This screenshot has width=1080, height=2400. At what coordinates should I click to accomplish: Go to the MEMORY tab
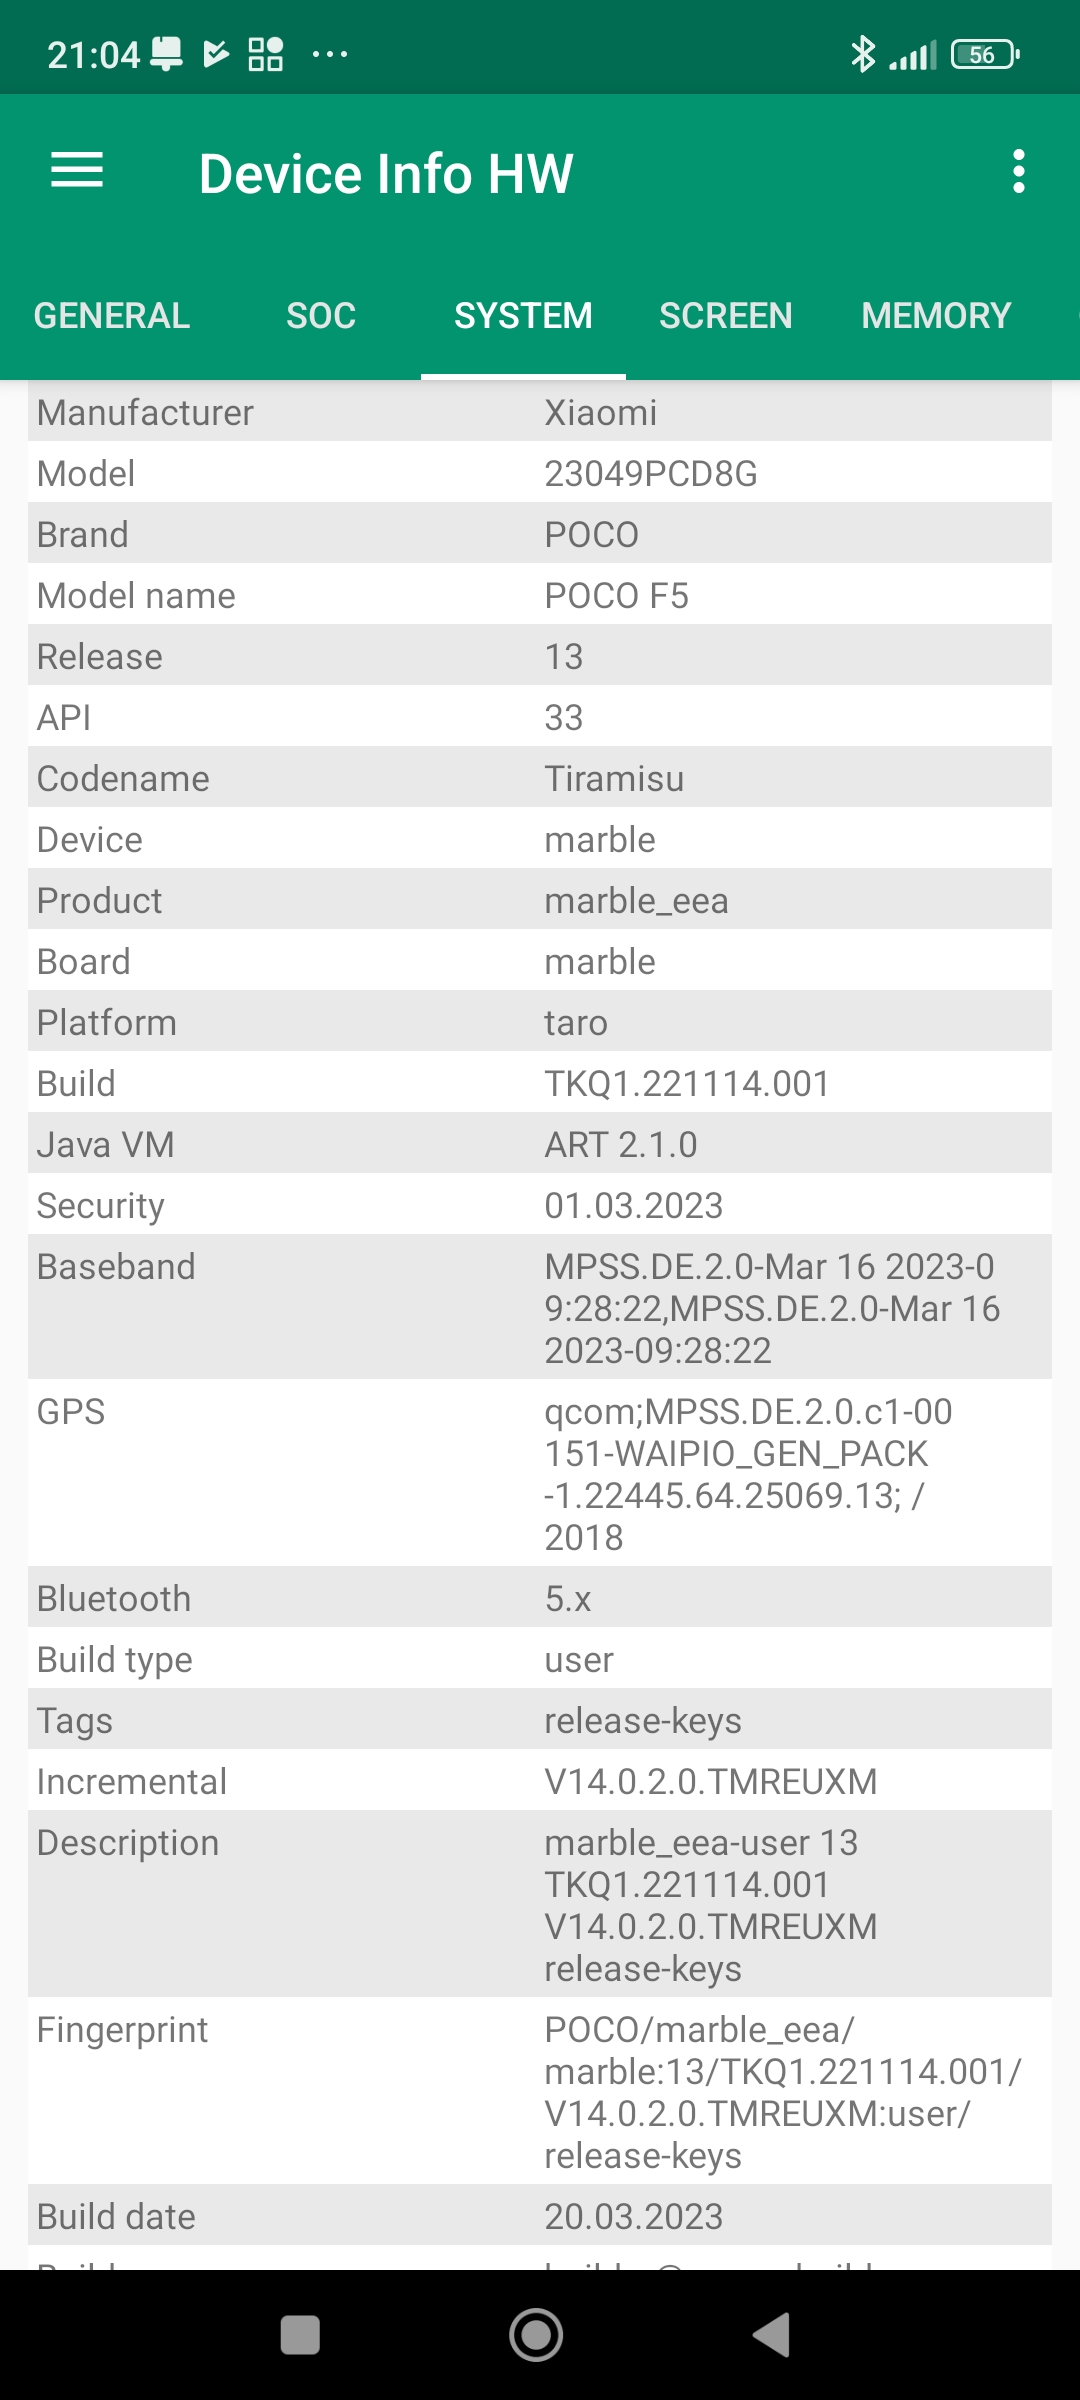(936, 316)
